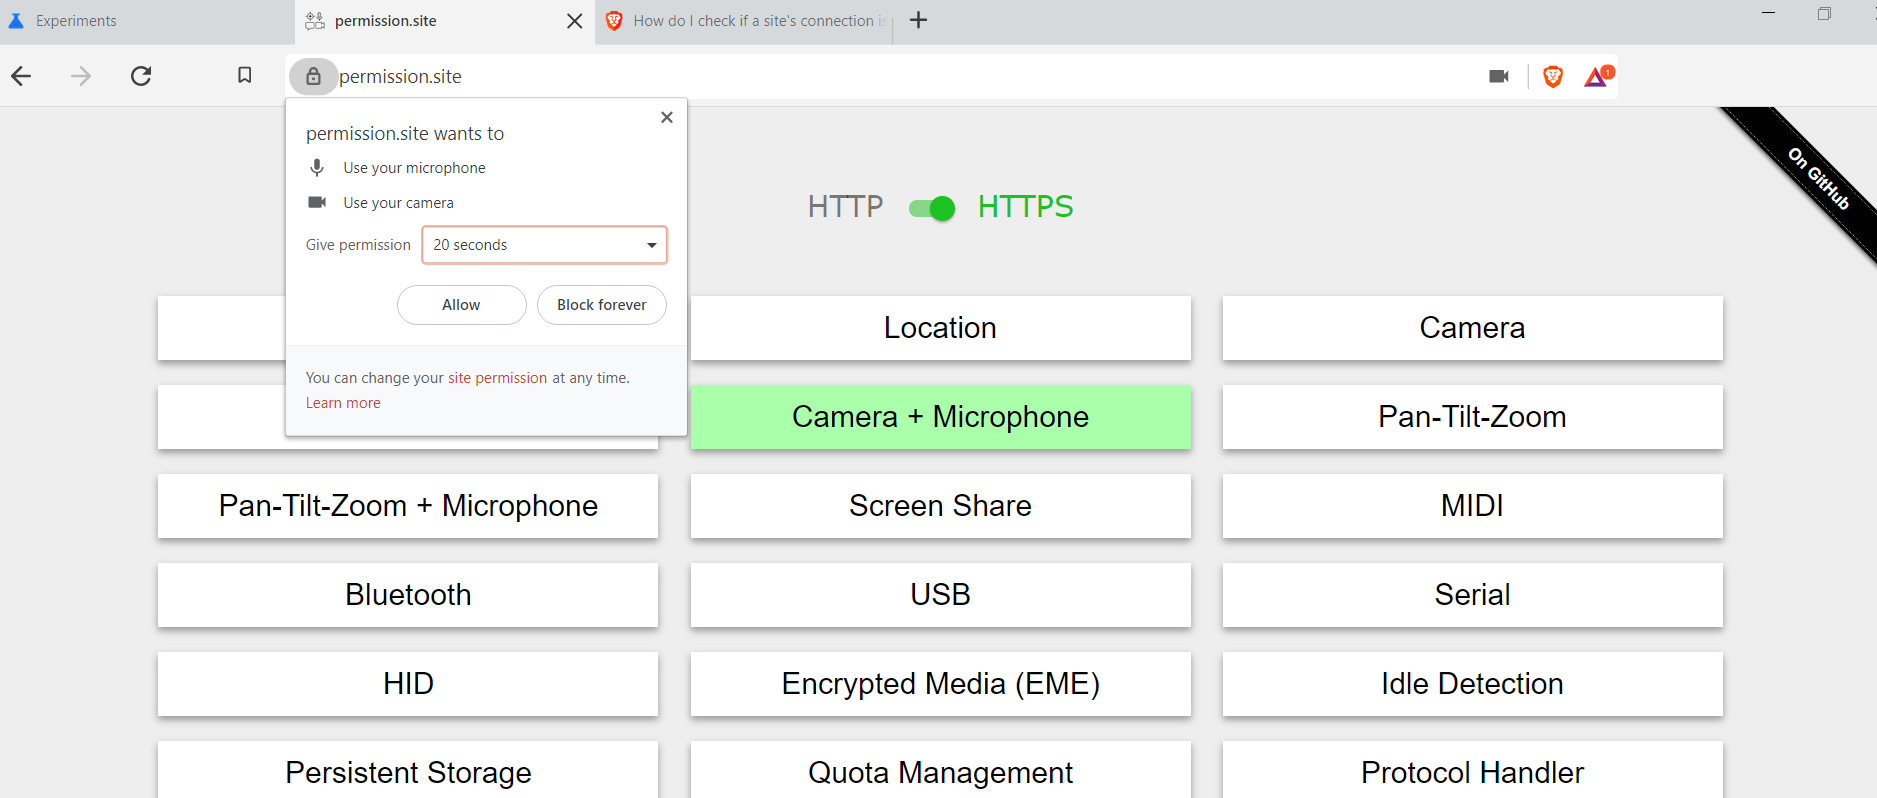Click the Pan-Tilt-Zoom button
This screenshot has height=798, width=1877.
(x=1472, y=417)
